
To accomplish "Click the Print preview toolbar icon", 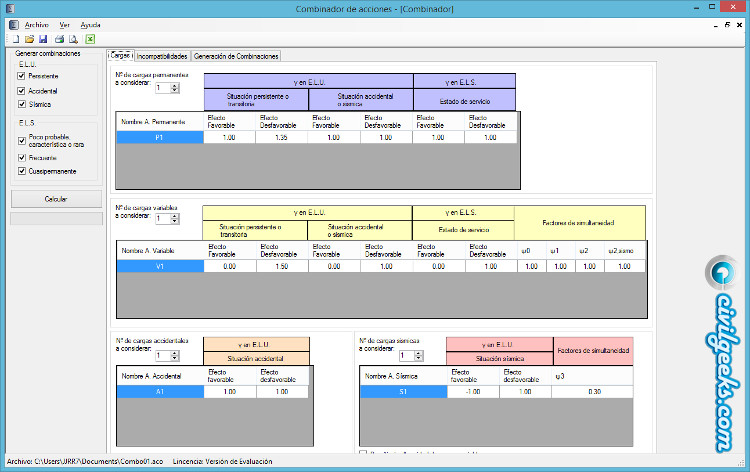I will 74,39.
